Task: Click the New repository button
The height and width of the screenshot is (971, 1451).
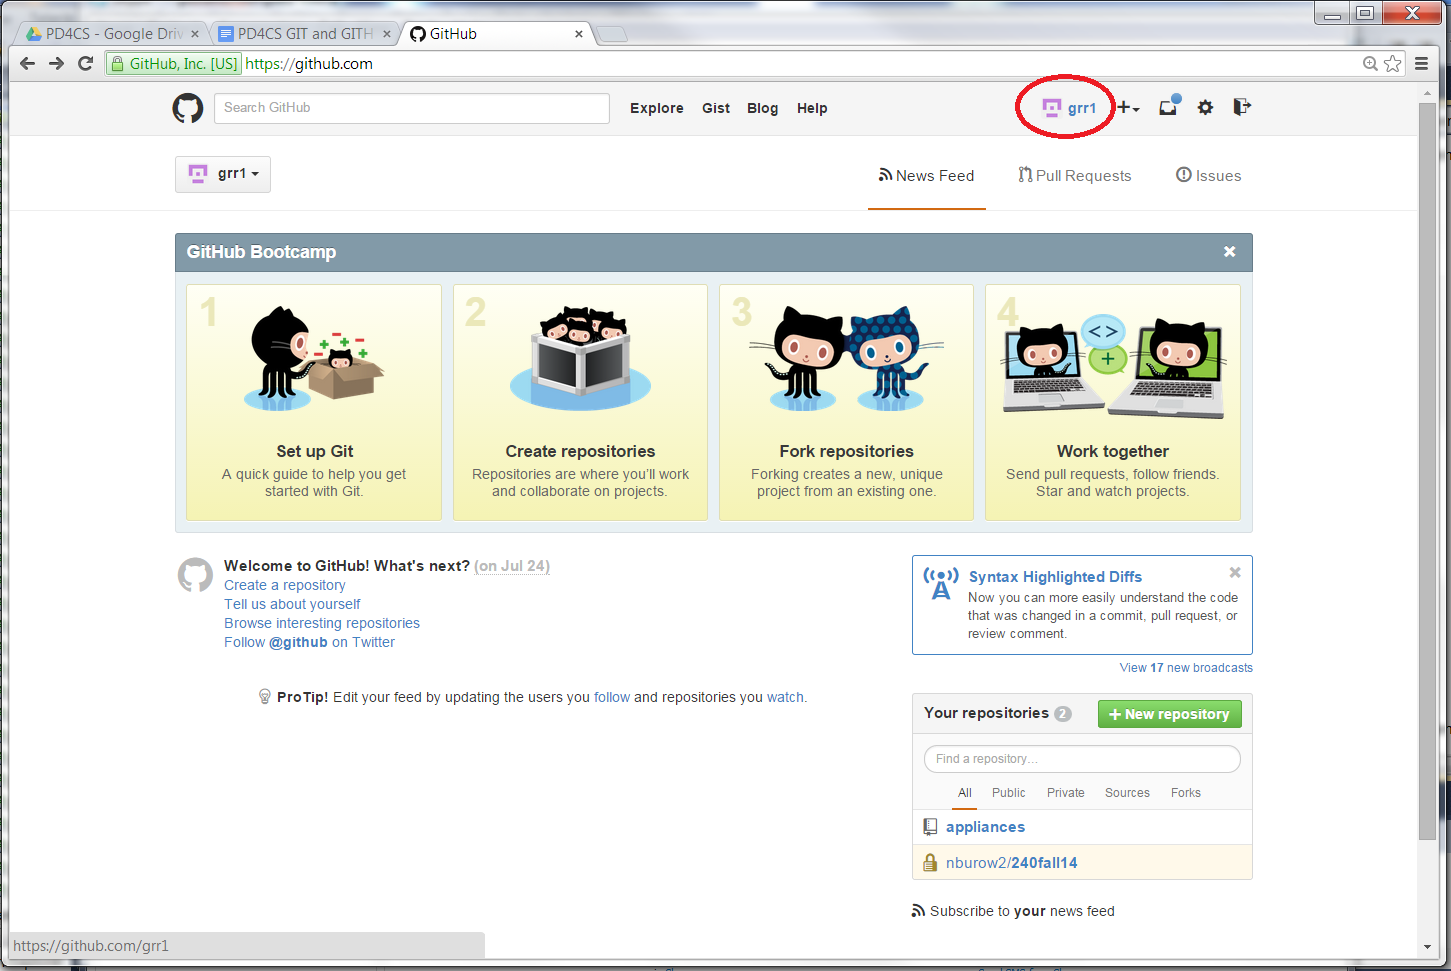Action: pyautogui.click(x=1170, y=714)
